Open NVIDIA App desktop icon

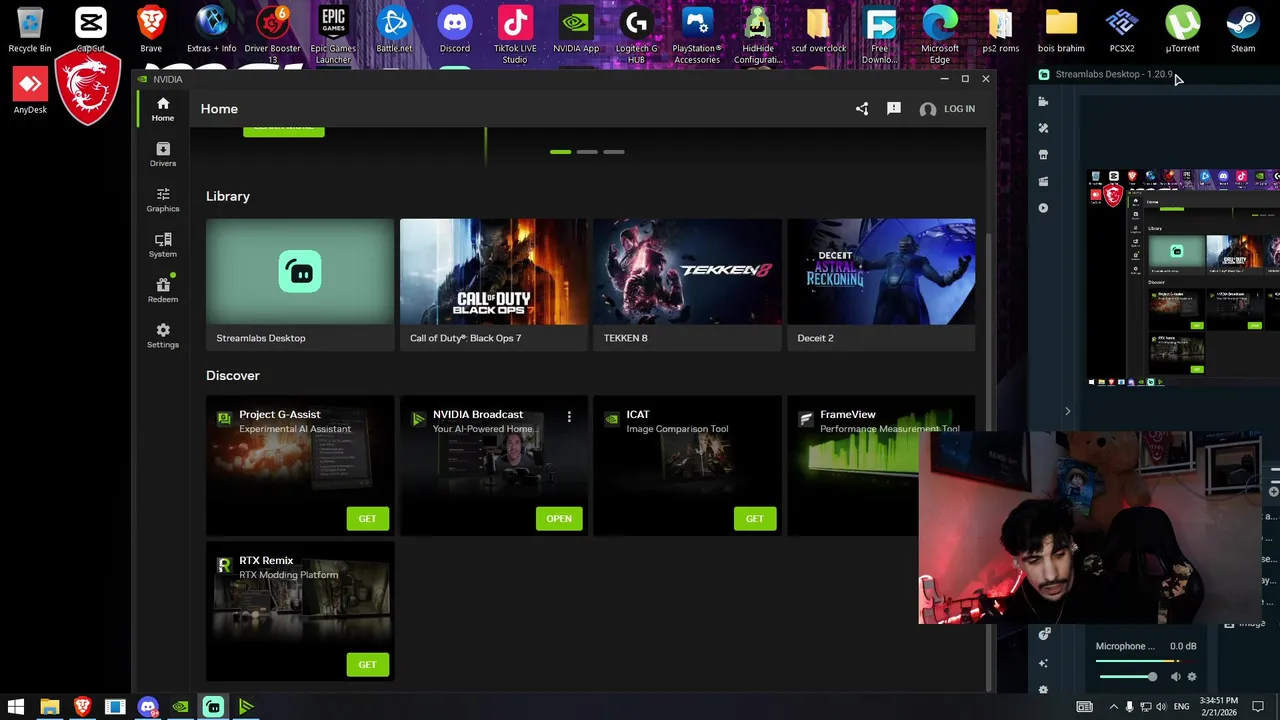coord(576,30)
